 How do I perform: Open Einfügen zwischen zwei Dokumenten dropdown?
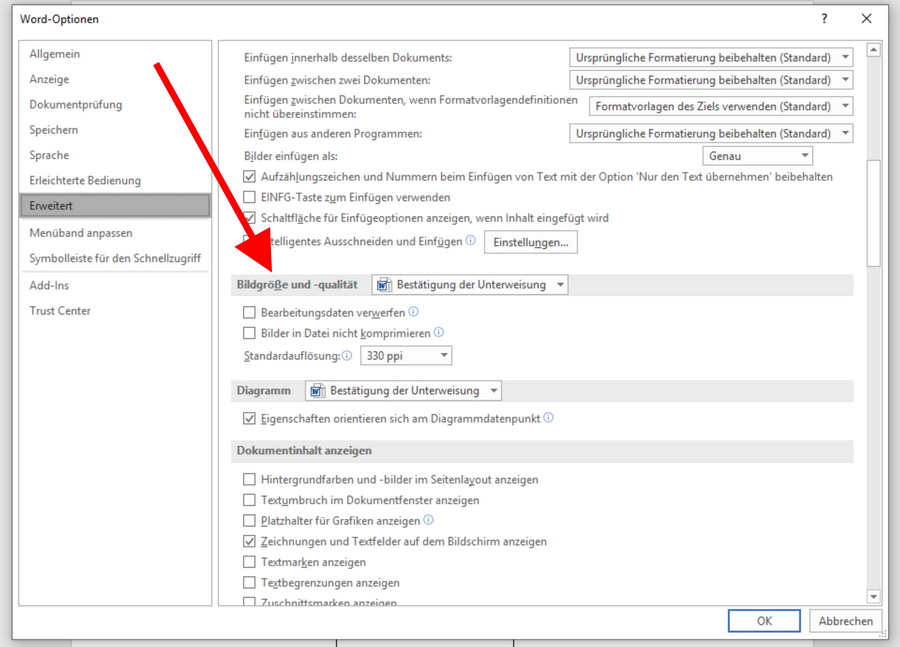[x=711, y=80]
